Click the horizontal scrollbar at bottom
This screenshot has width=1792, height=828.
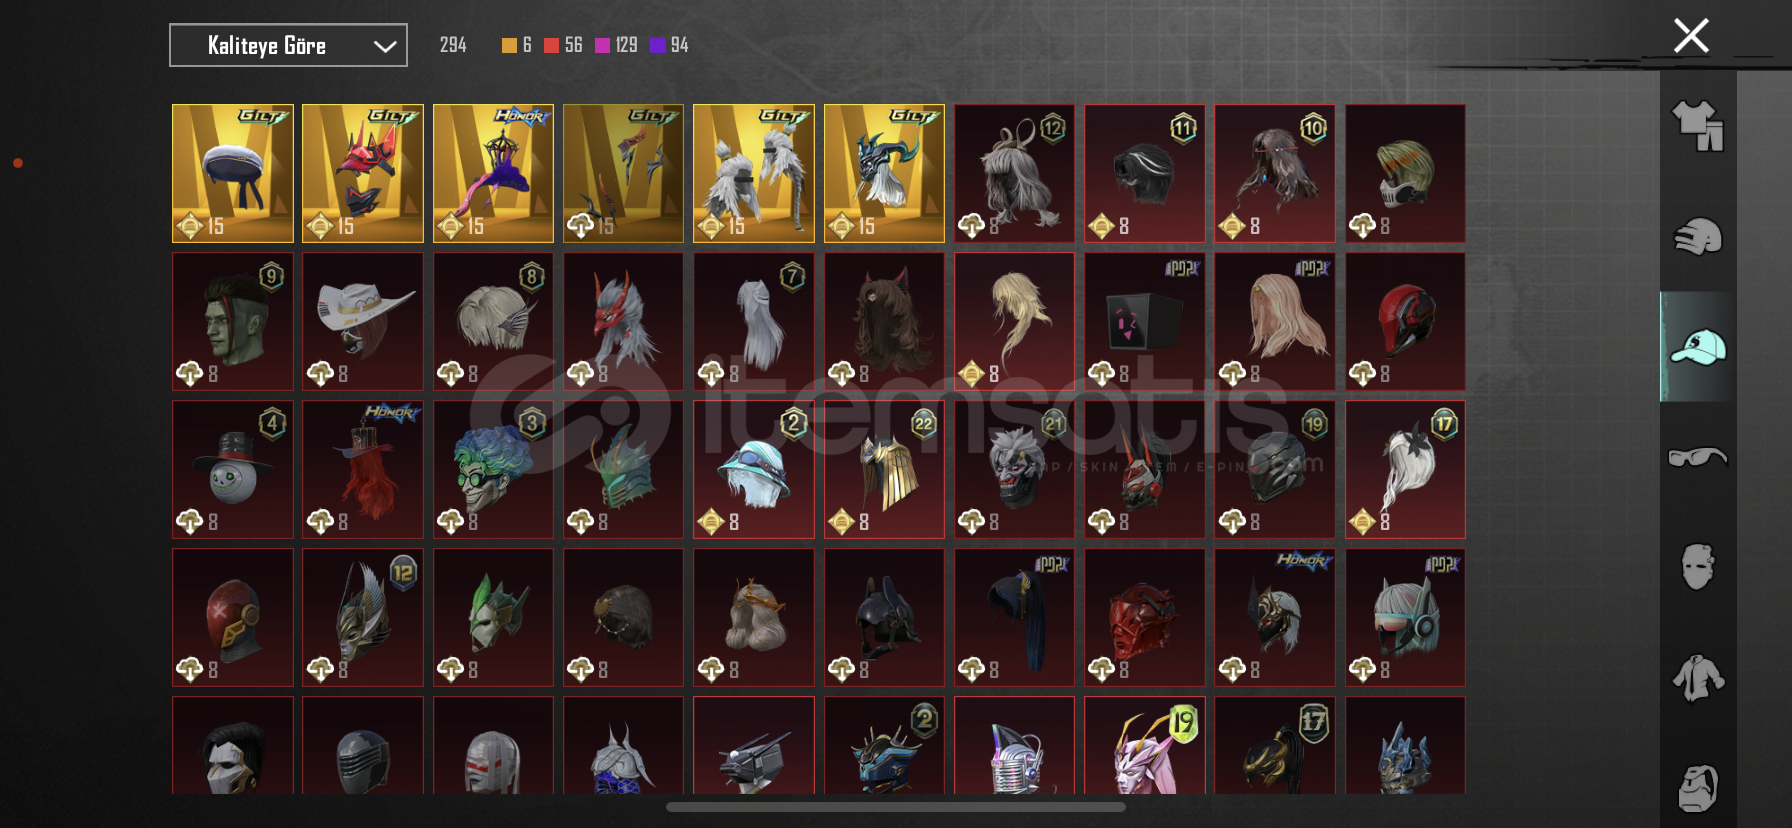click(x=895, y=807)
